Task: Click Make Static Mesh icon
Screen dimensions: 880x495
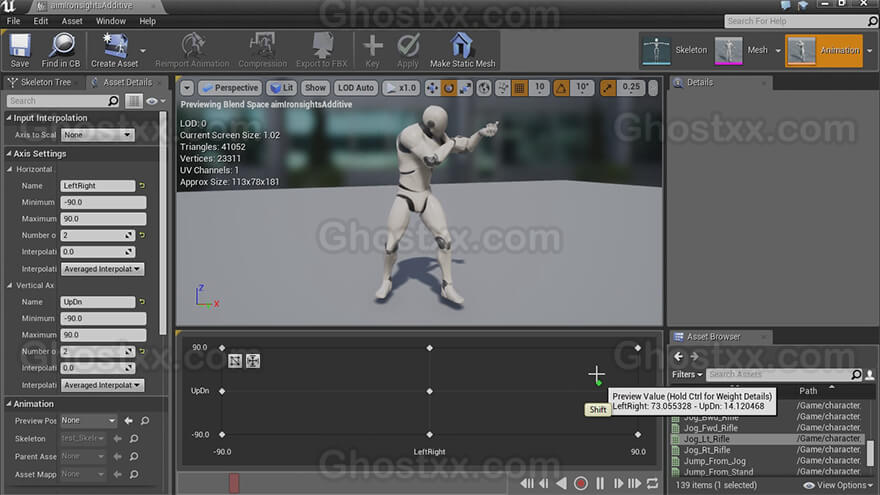Action: click(x=462, y=51)
